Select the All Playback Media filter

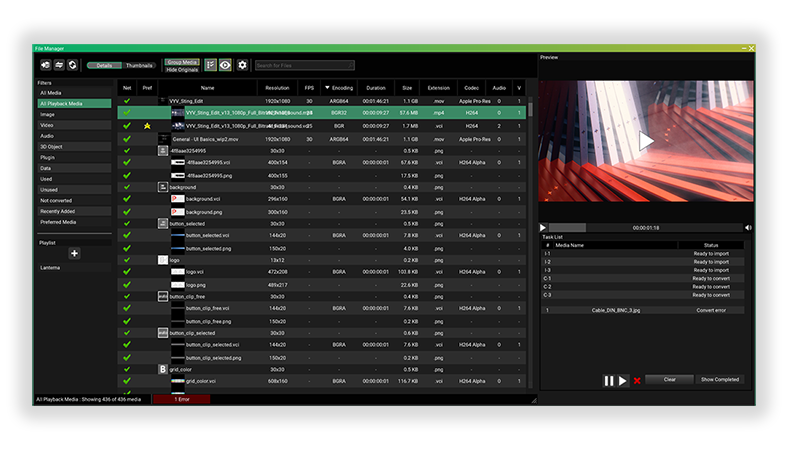click(x=74, y=104)
